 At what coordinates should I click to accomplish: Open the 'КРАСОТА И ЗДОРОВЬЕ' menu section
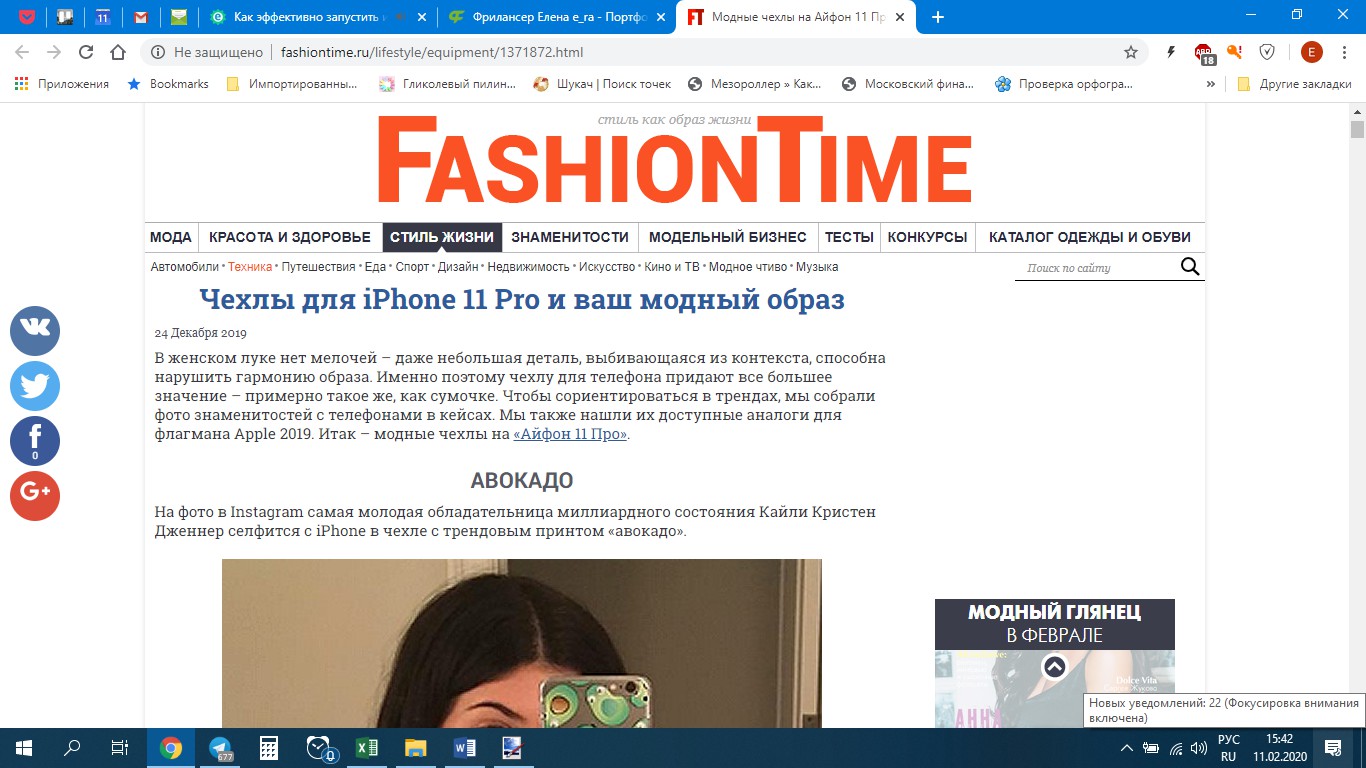[290, 237]
